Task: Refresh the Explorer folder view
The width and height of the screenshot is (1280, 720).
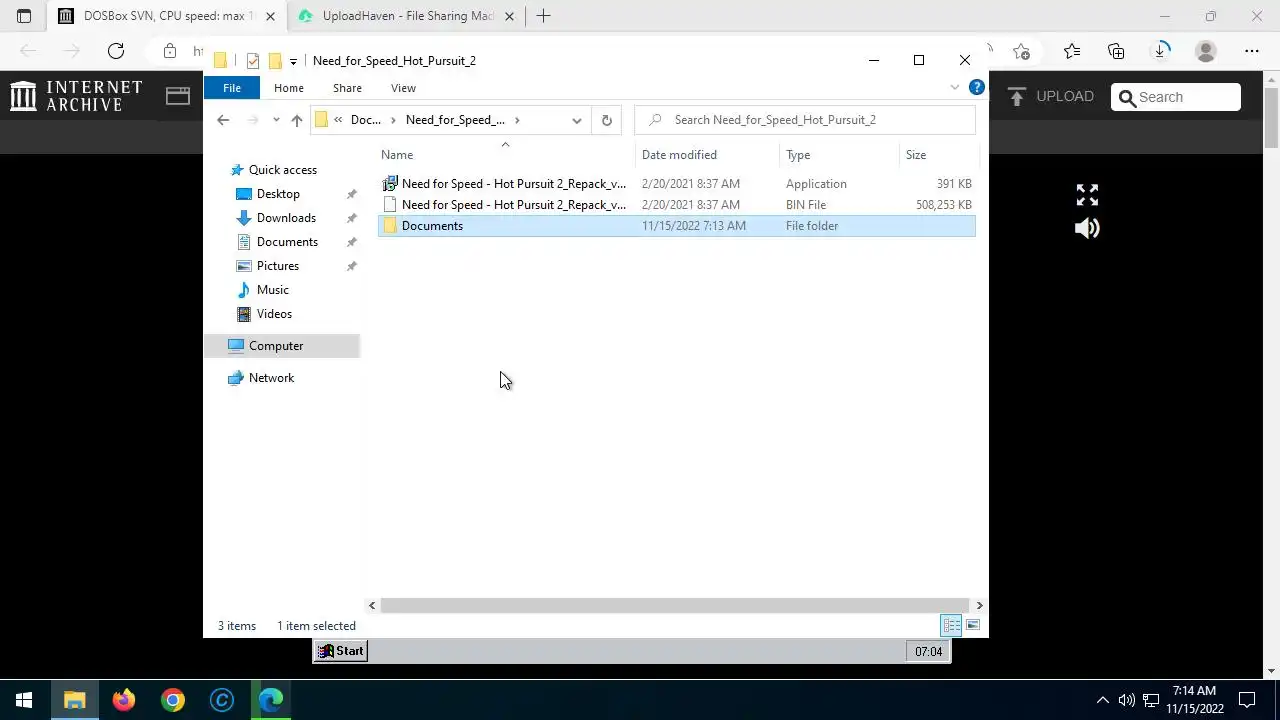Action: pos(606,120)
